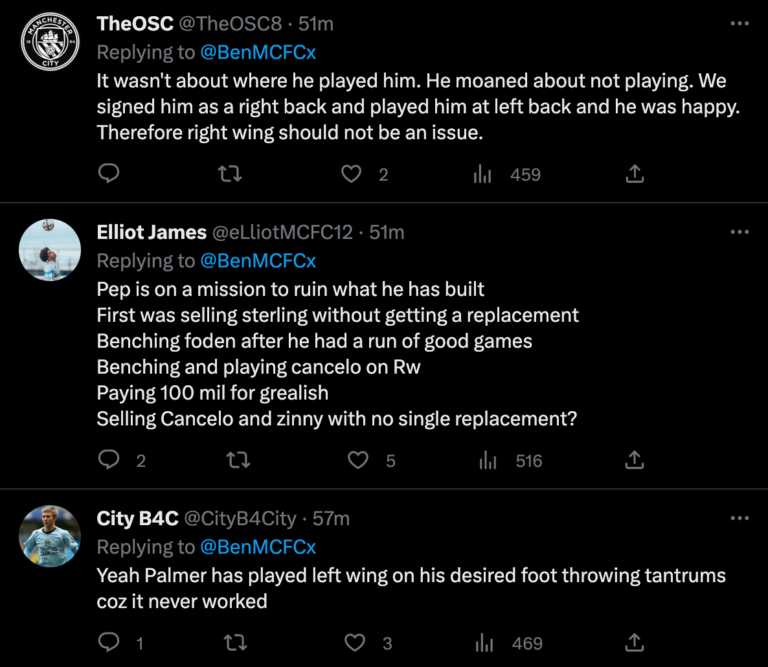Screen dimensions: 768x667
Task: Reply to City B4C's tweet
Action: click(110, 642)
